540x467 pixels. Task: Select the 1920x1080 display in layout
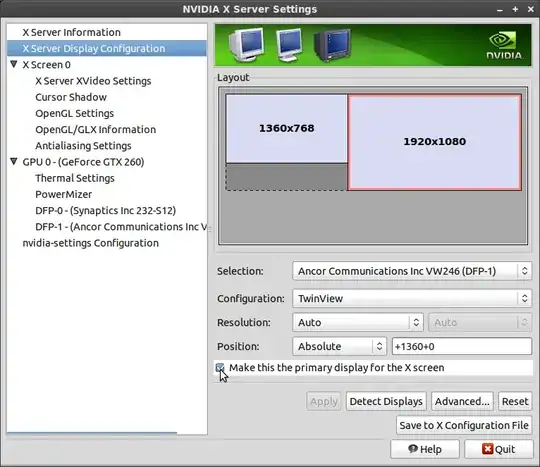click(x=435, y=142)
